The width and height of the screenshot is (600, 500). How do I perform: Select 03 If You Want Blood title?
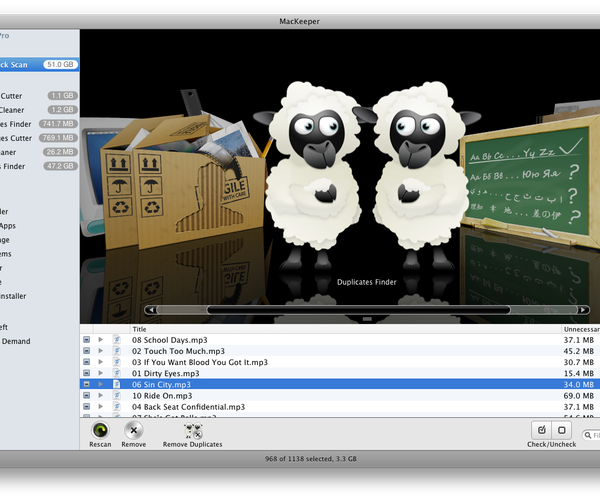tap(200, 362)
